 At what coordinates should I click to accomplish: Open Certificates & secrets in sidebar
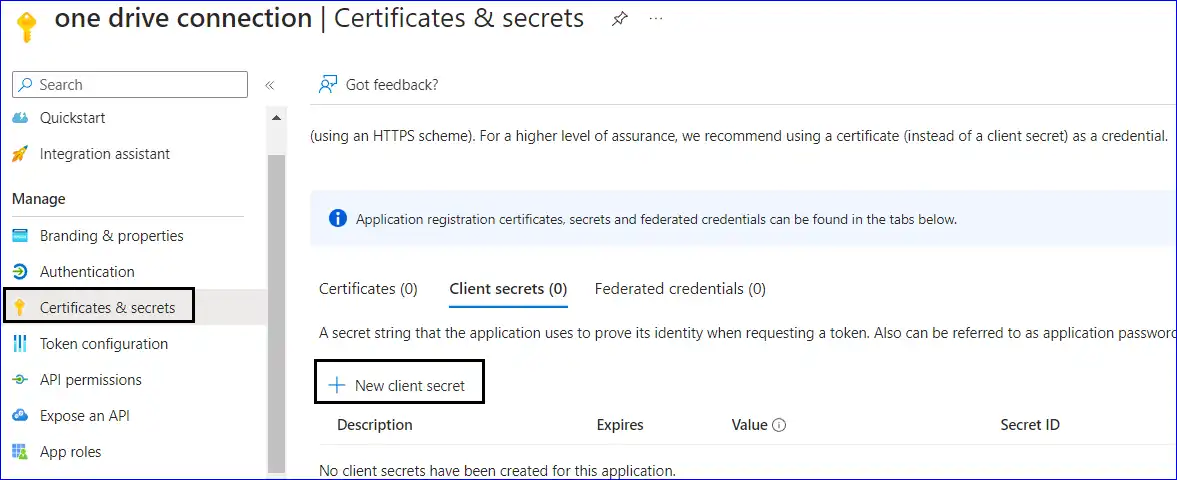(107, 308)
